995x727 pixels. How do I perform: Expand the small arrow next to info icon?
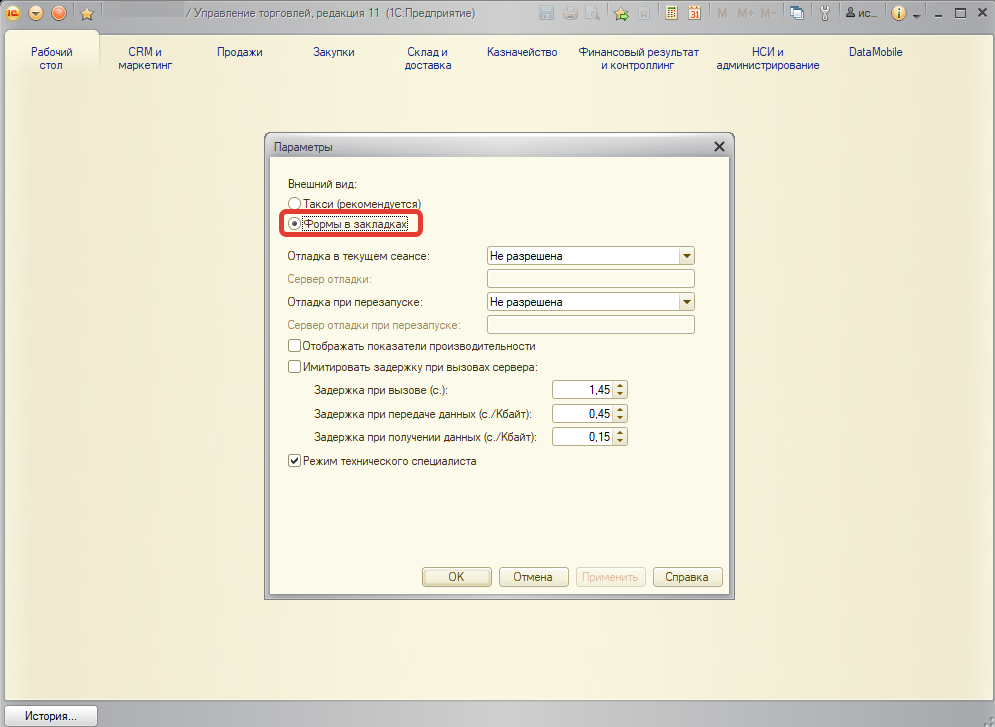(x=916, y=15)
